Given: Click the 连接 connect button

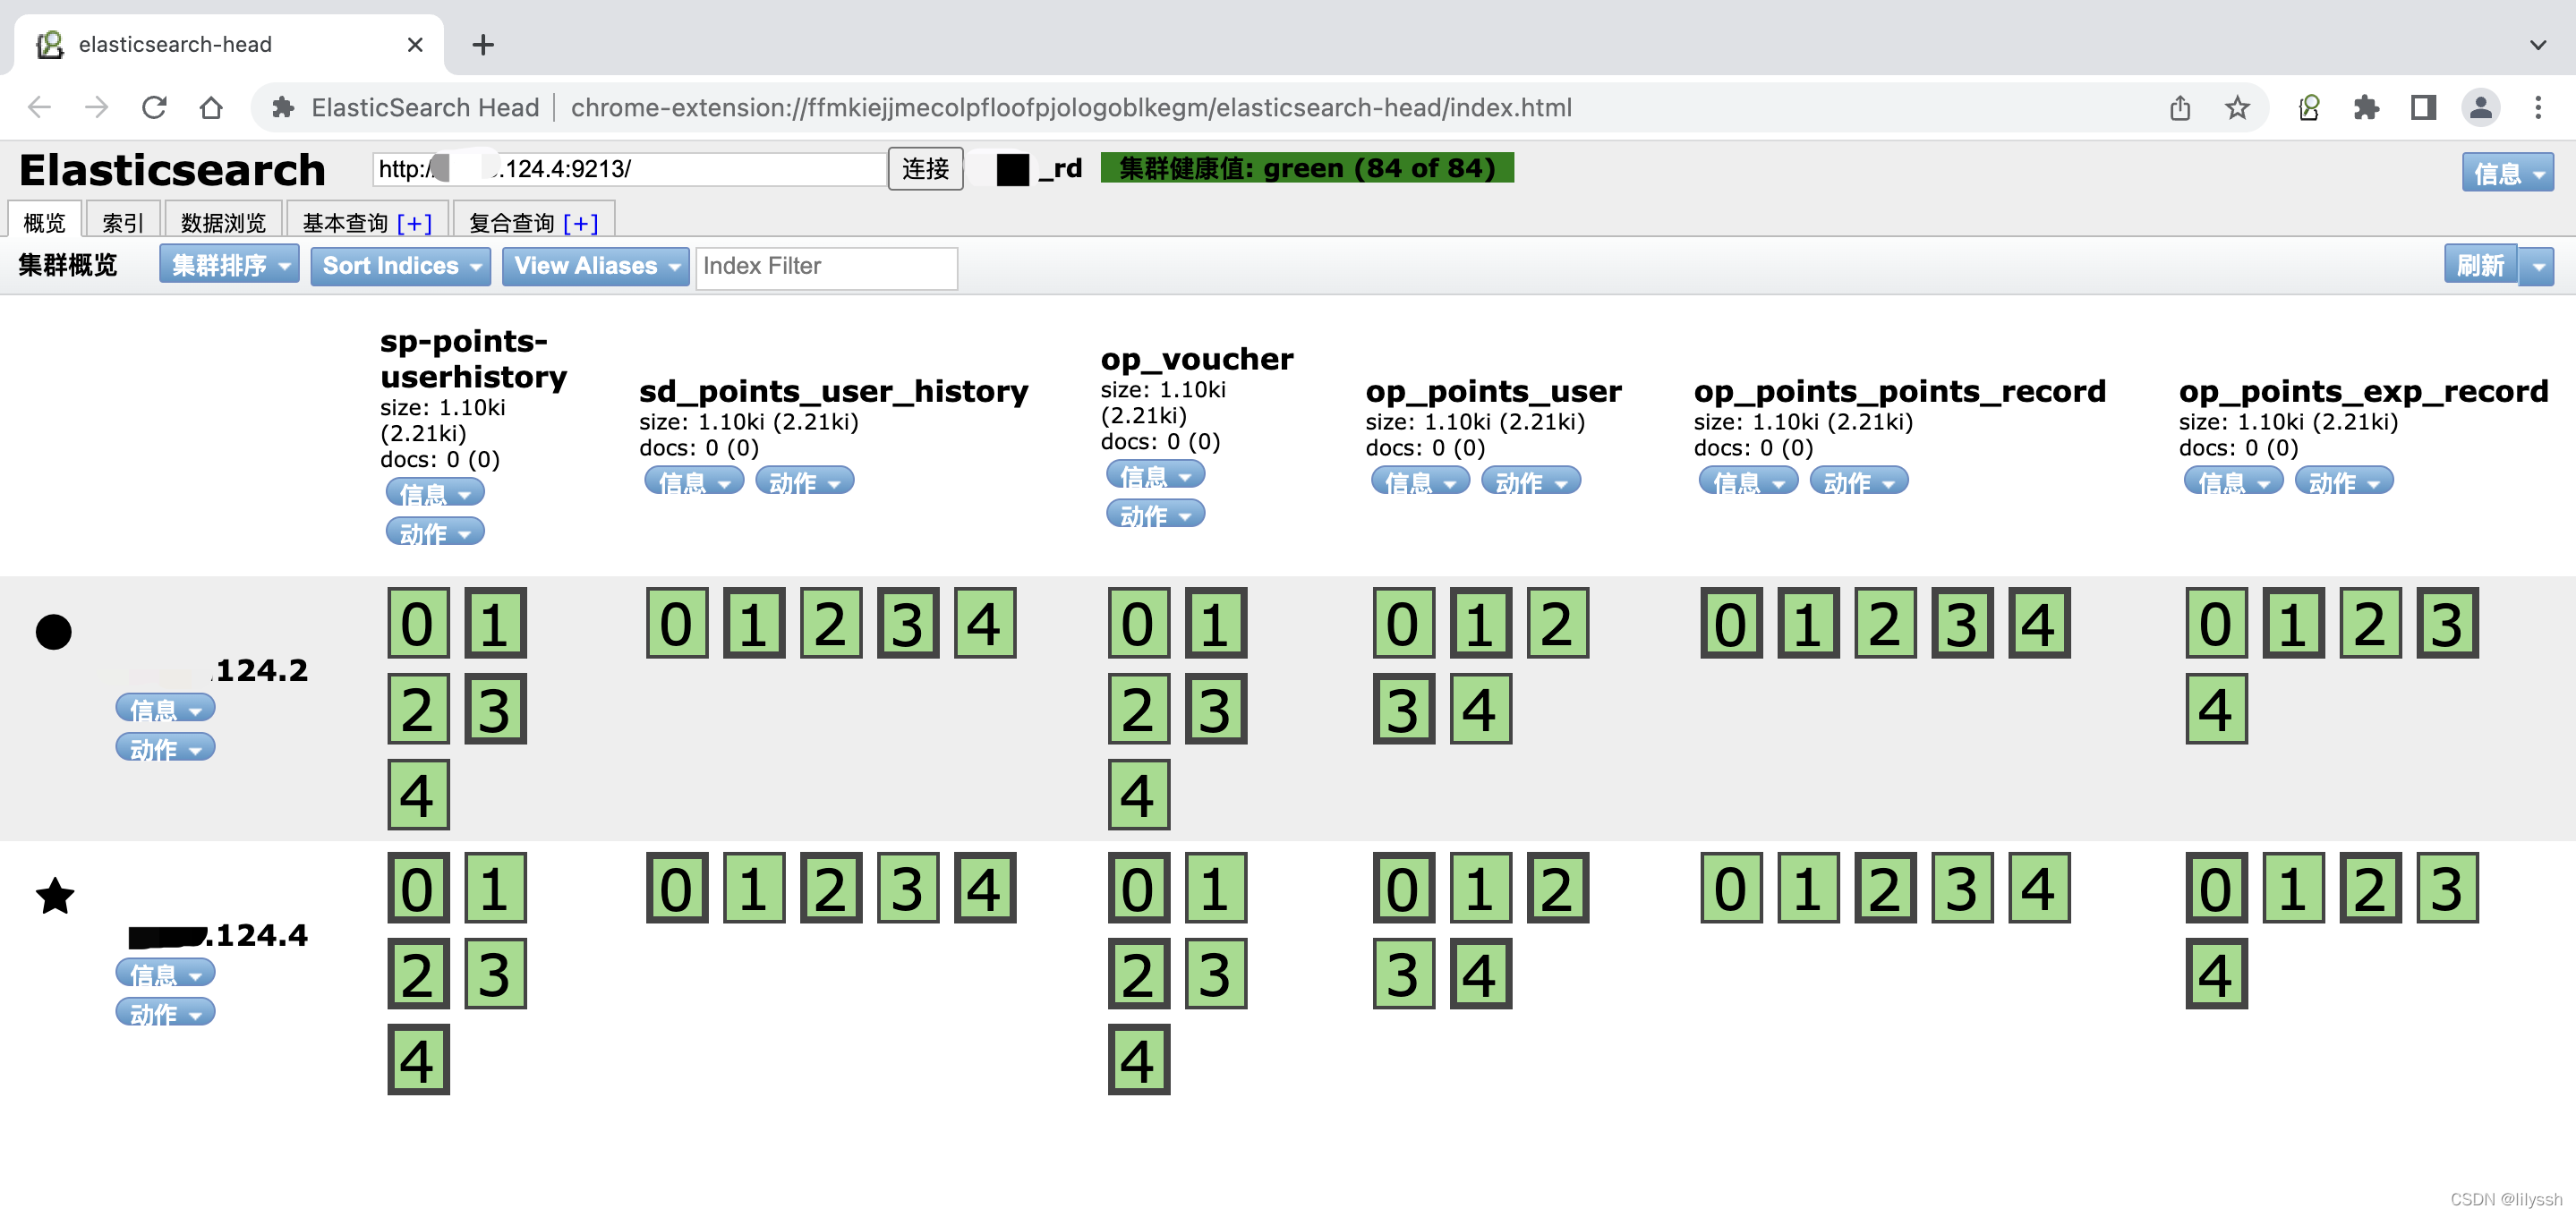Looking at the screenshot, I should pos(925,168).
